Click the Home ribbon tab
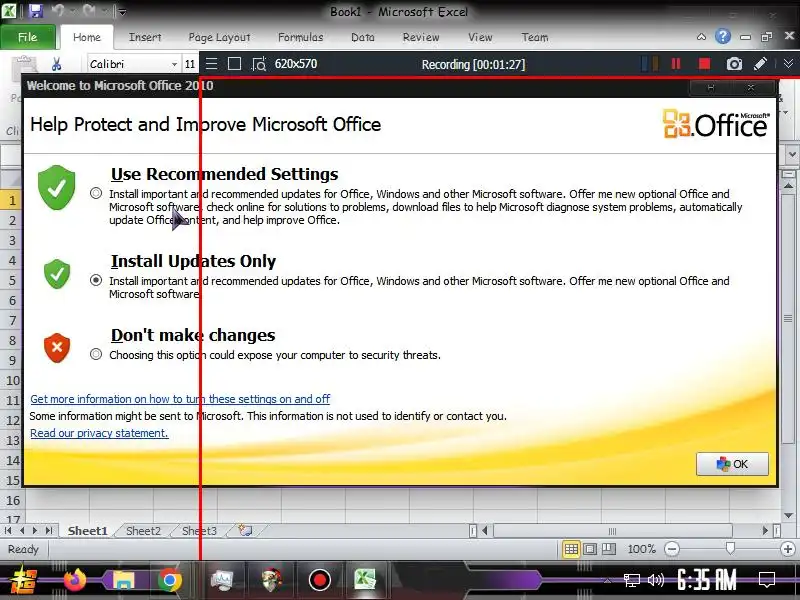800x600 pixels. click(x=87, y=37)
